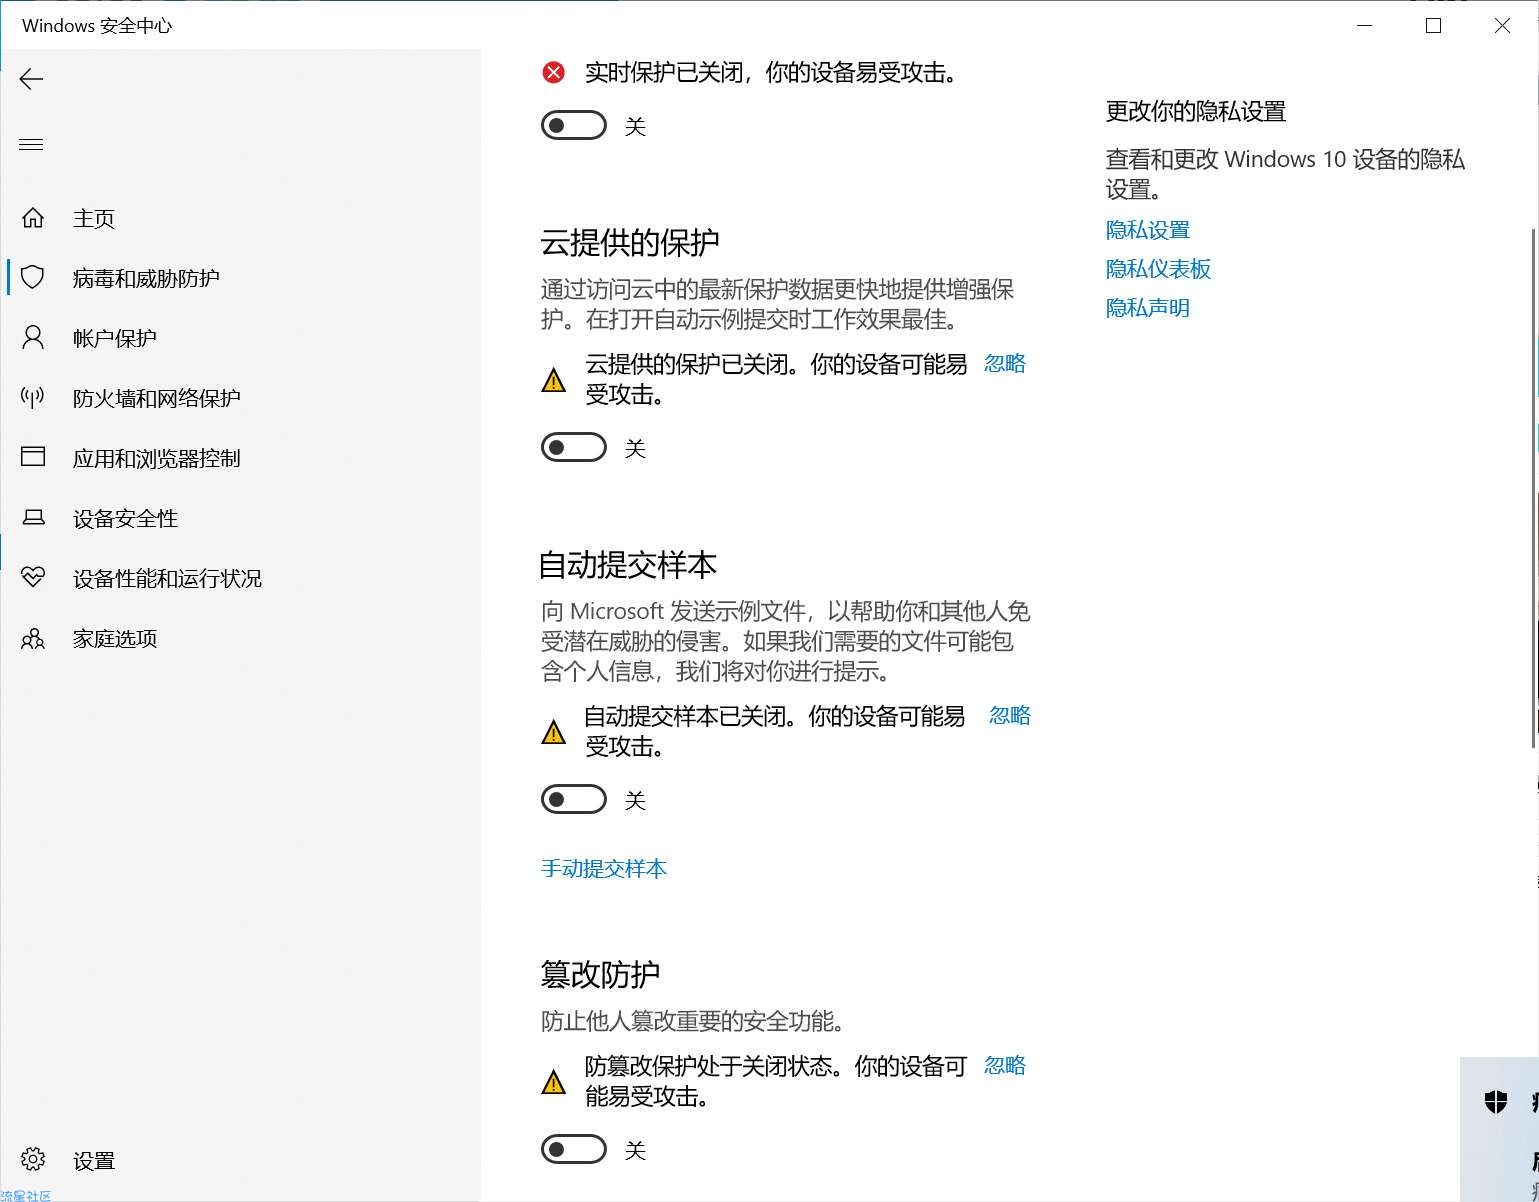Open the 手动提交样本 link
The image size is (1539, 1202).
point(604,868)
